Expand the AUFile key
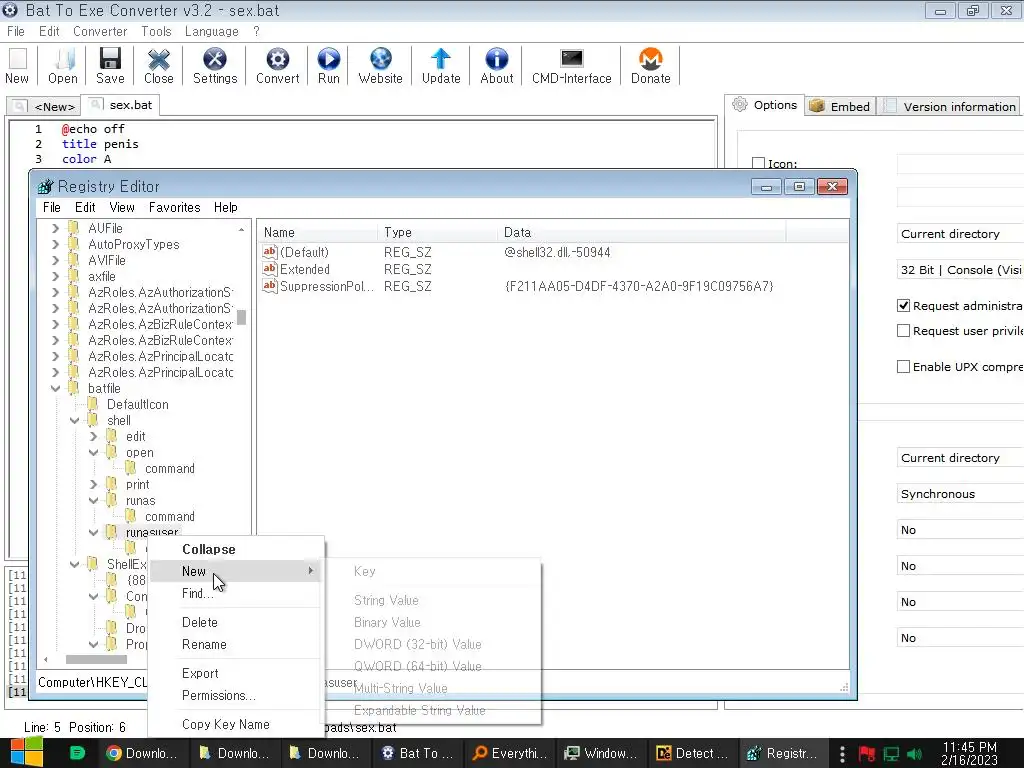 (x=56, y=228)
